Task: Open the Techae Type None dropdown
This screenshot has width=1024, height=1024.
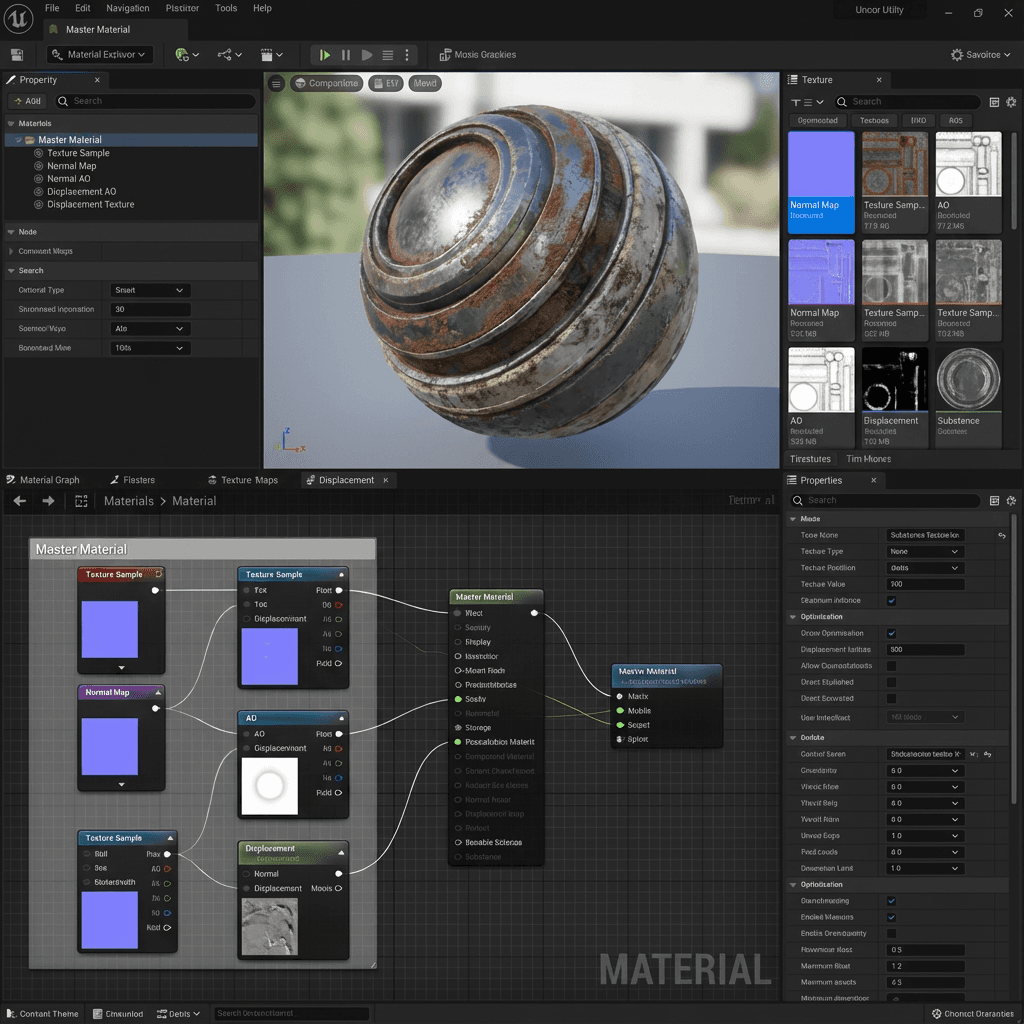Action: click(x=925, y=552)
